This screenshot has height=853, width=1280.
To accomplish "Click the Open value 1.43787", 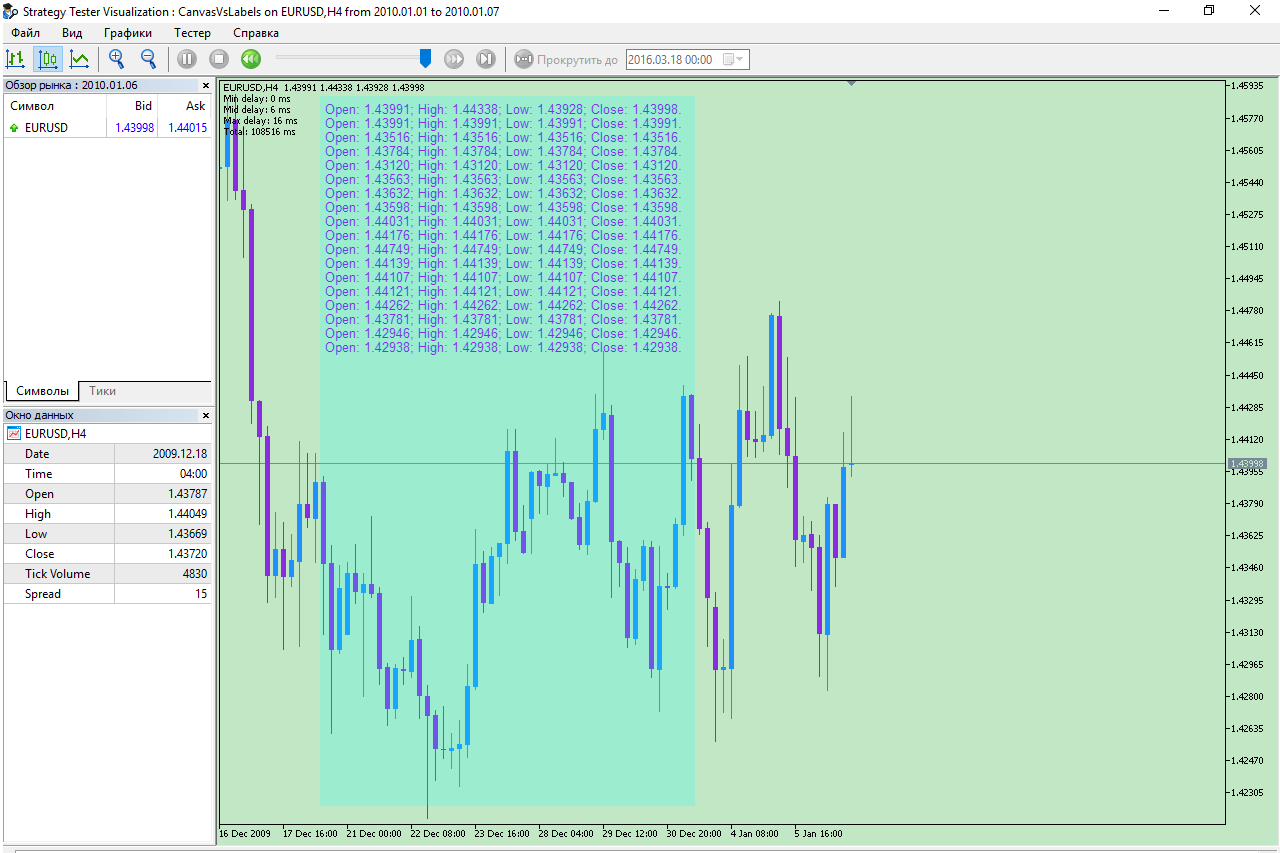I will [188, 493].
